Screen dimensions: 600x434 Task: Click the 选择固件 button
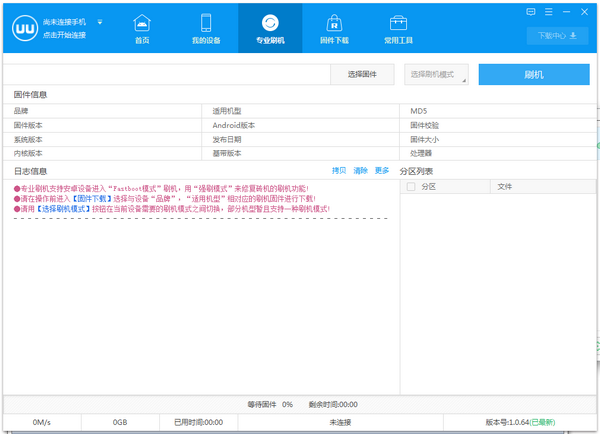click(362, 75)
